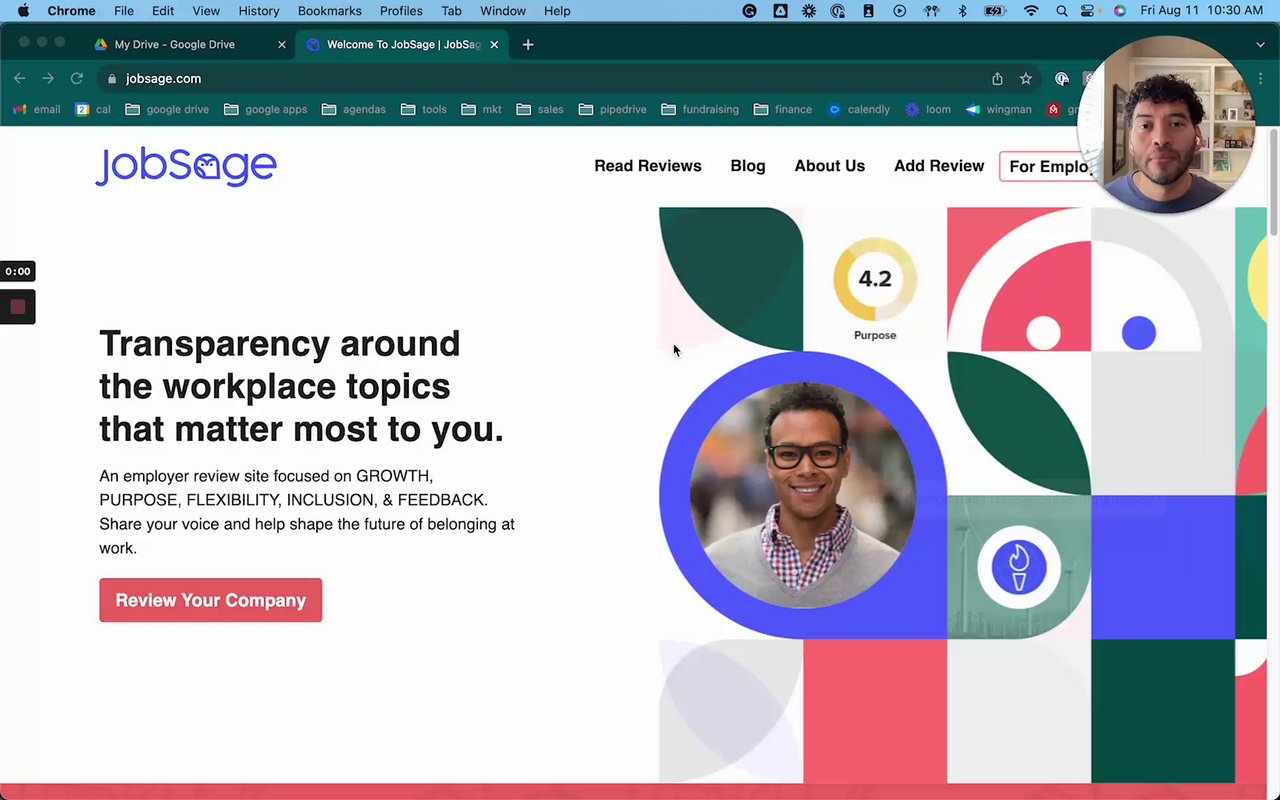Open the Apple menu

pos(23,11)
